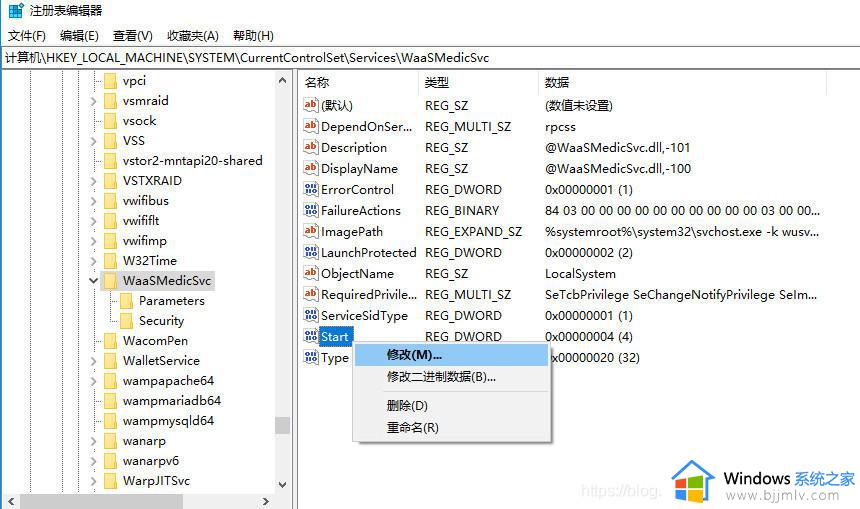The height and width of the screenshot is (509, 860).
Task: Click the tree scroll down arrow
Action: tap(282, 484)
